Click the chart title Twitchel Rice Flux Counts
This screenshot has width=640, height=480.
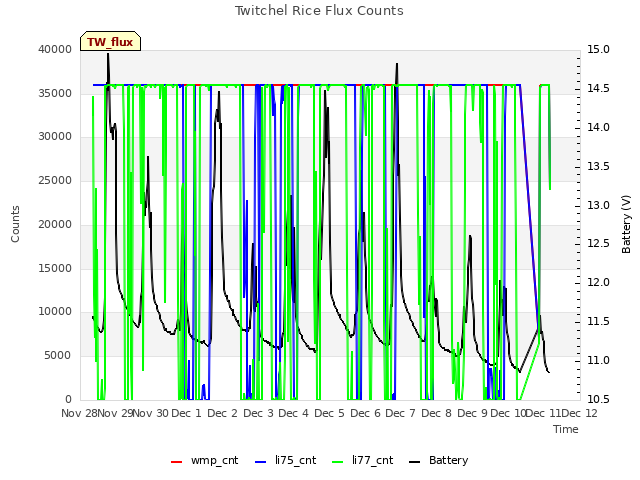pyautogui.click(x=319, y=11)
